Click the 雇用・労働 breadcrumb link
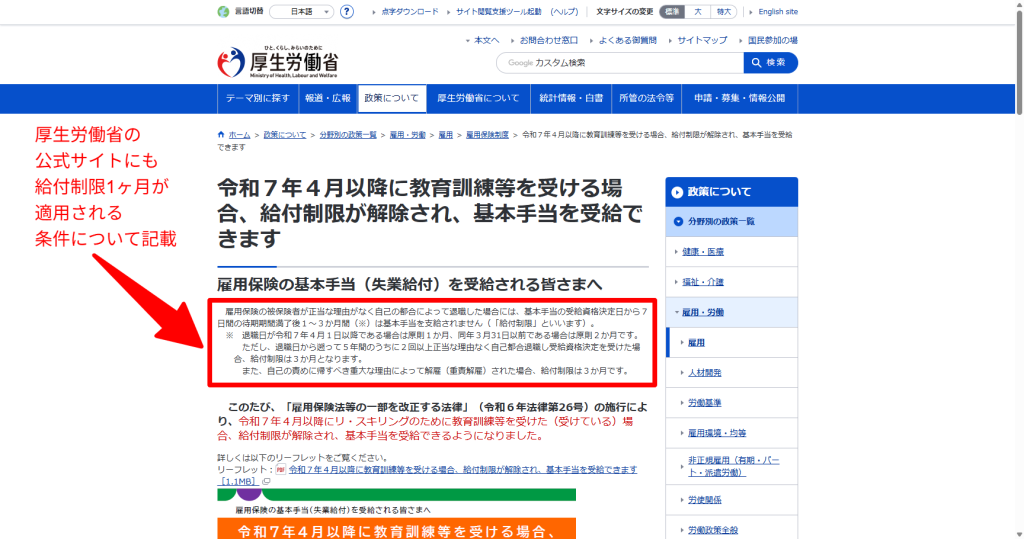 click(x=408, y=135)
